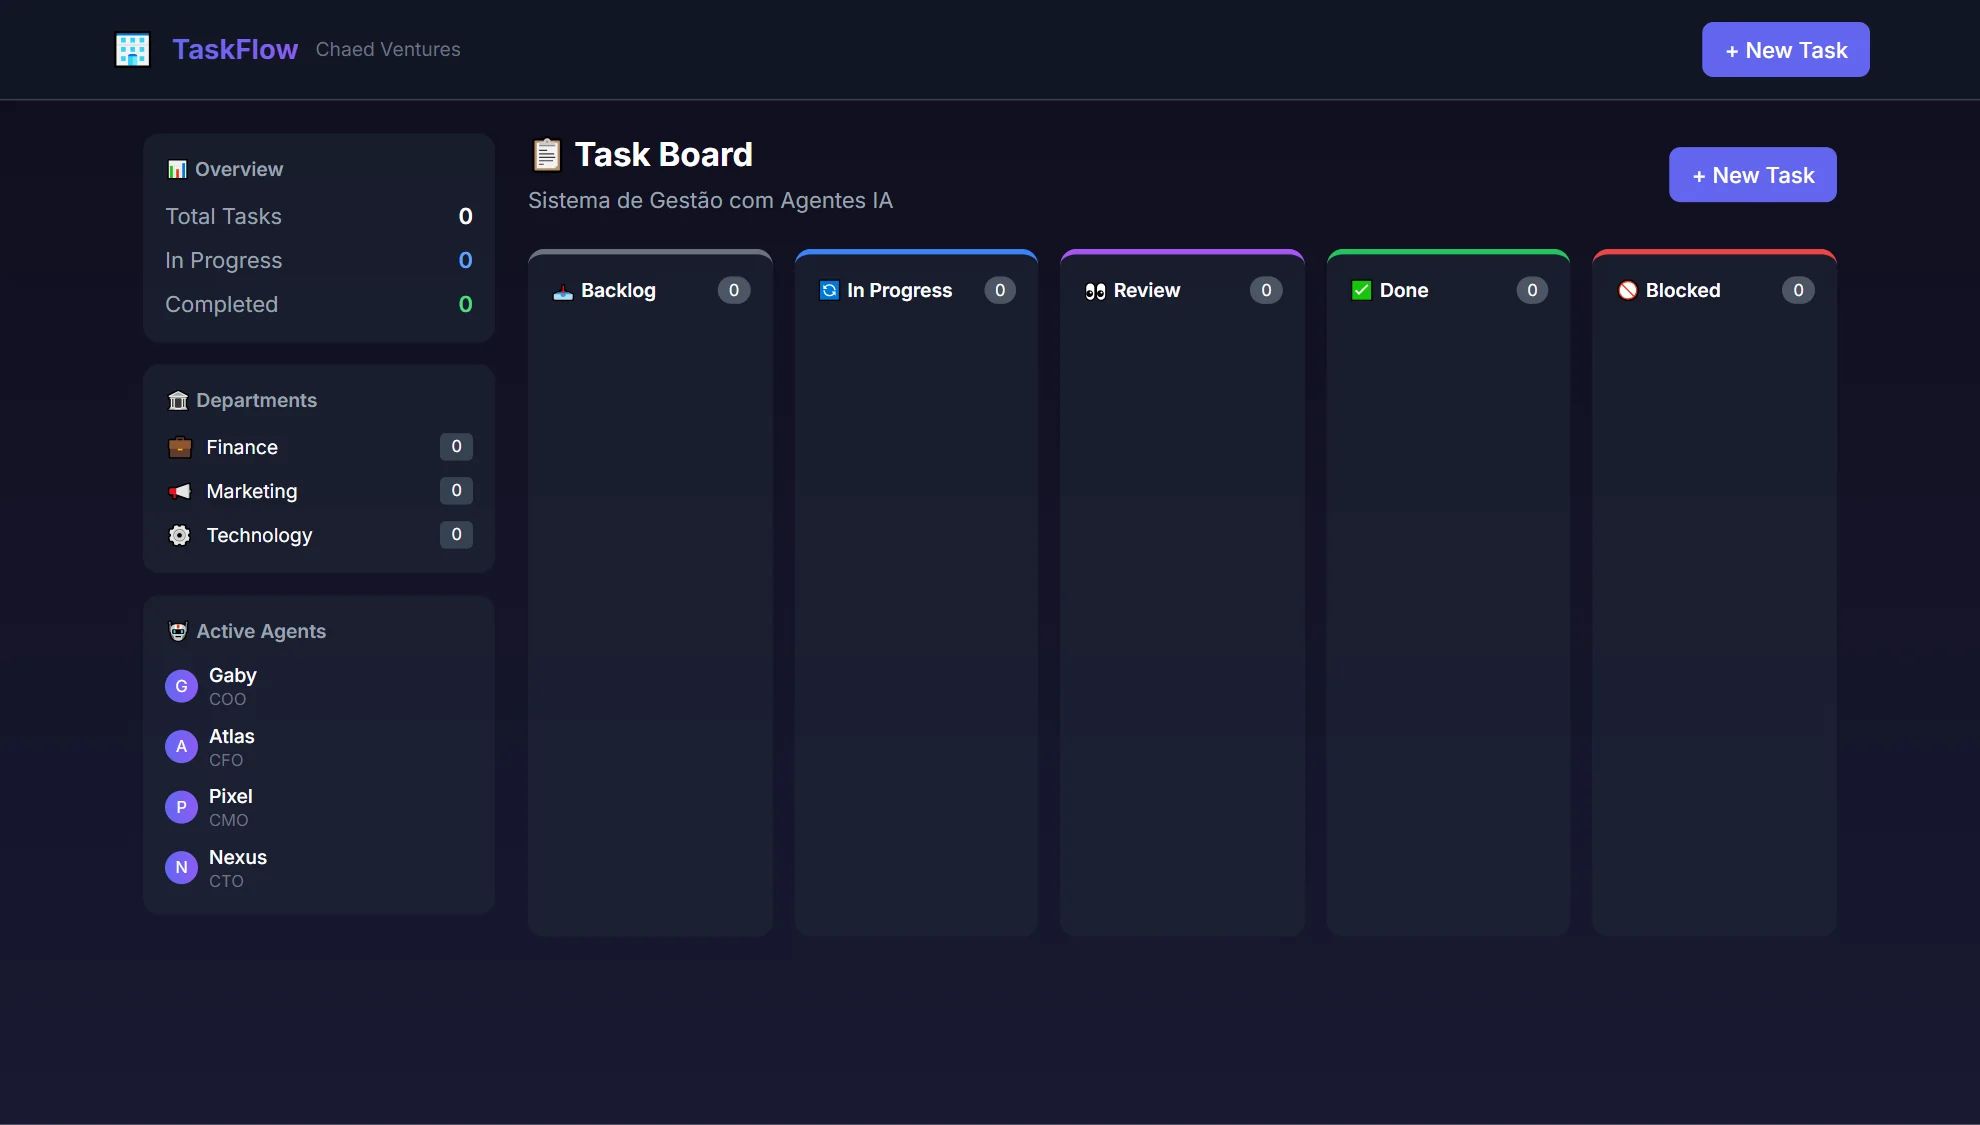Click the Done column count badge

(x=1532, y=290)
